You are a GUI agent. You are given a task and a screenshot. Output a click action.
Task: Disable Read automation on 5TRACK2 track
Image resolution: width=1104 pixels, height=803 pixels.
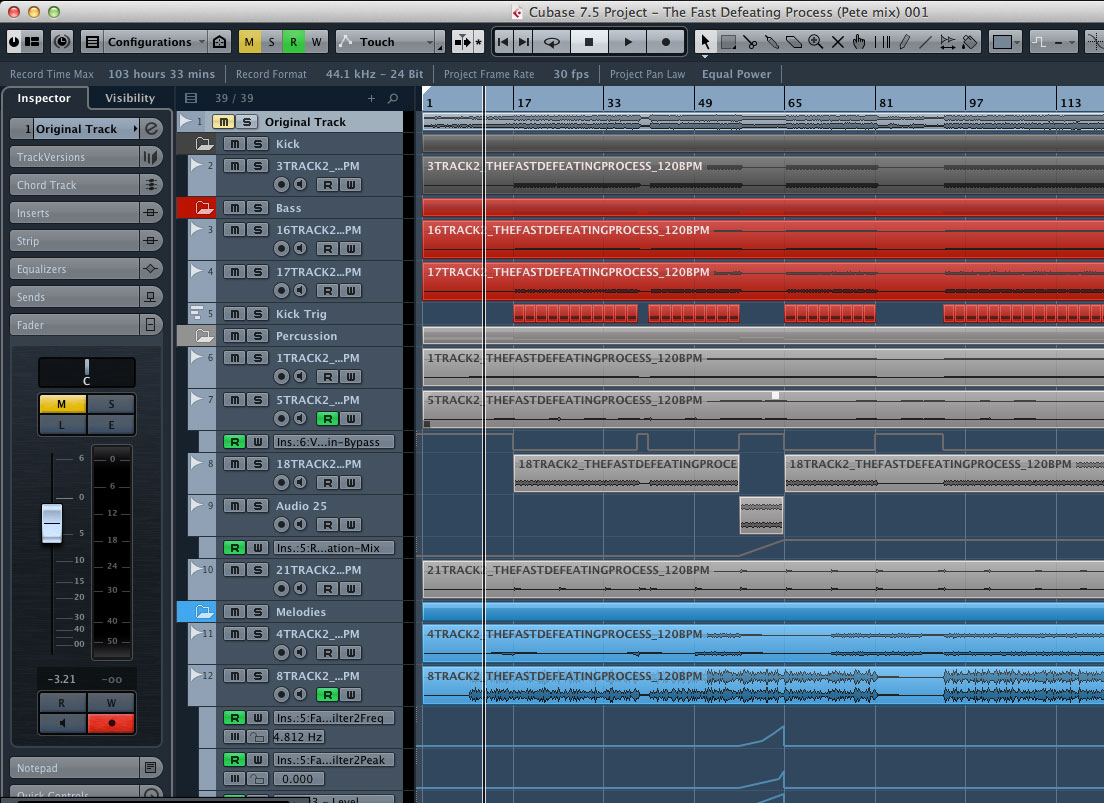[327, 418]
